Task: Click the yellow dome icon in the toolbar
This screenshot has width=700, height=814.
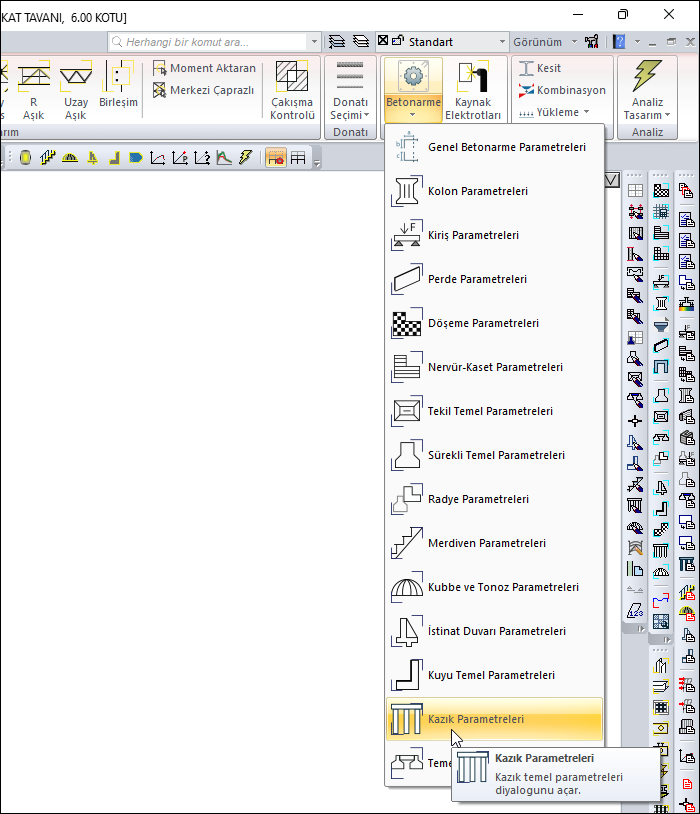Action: 70,157
